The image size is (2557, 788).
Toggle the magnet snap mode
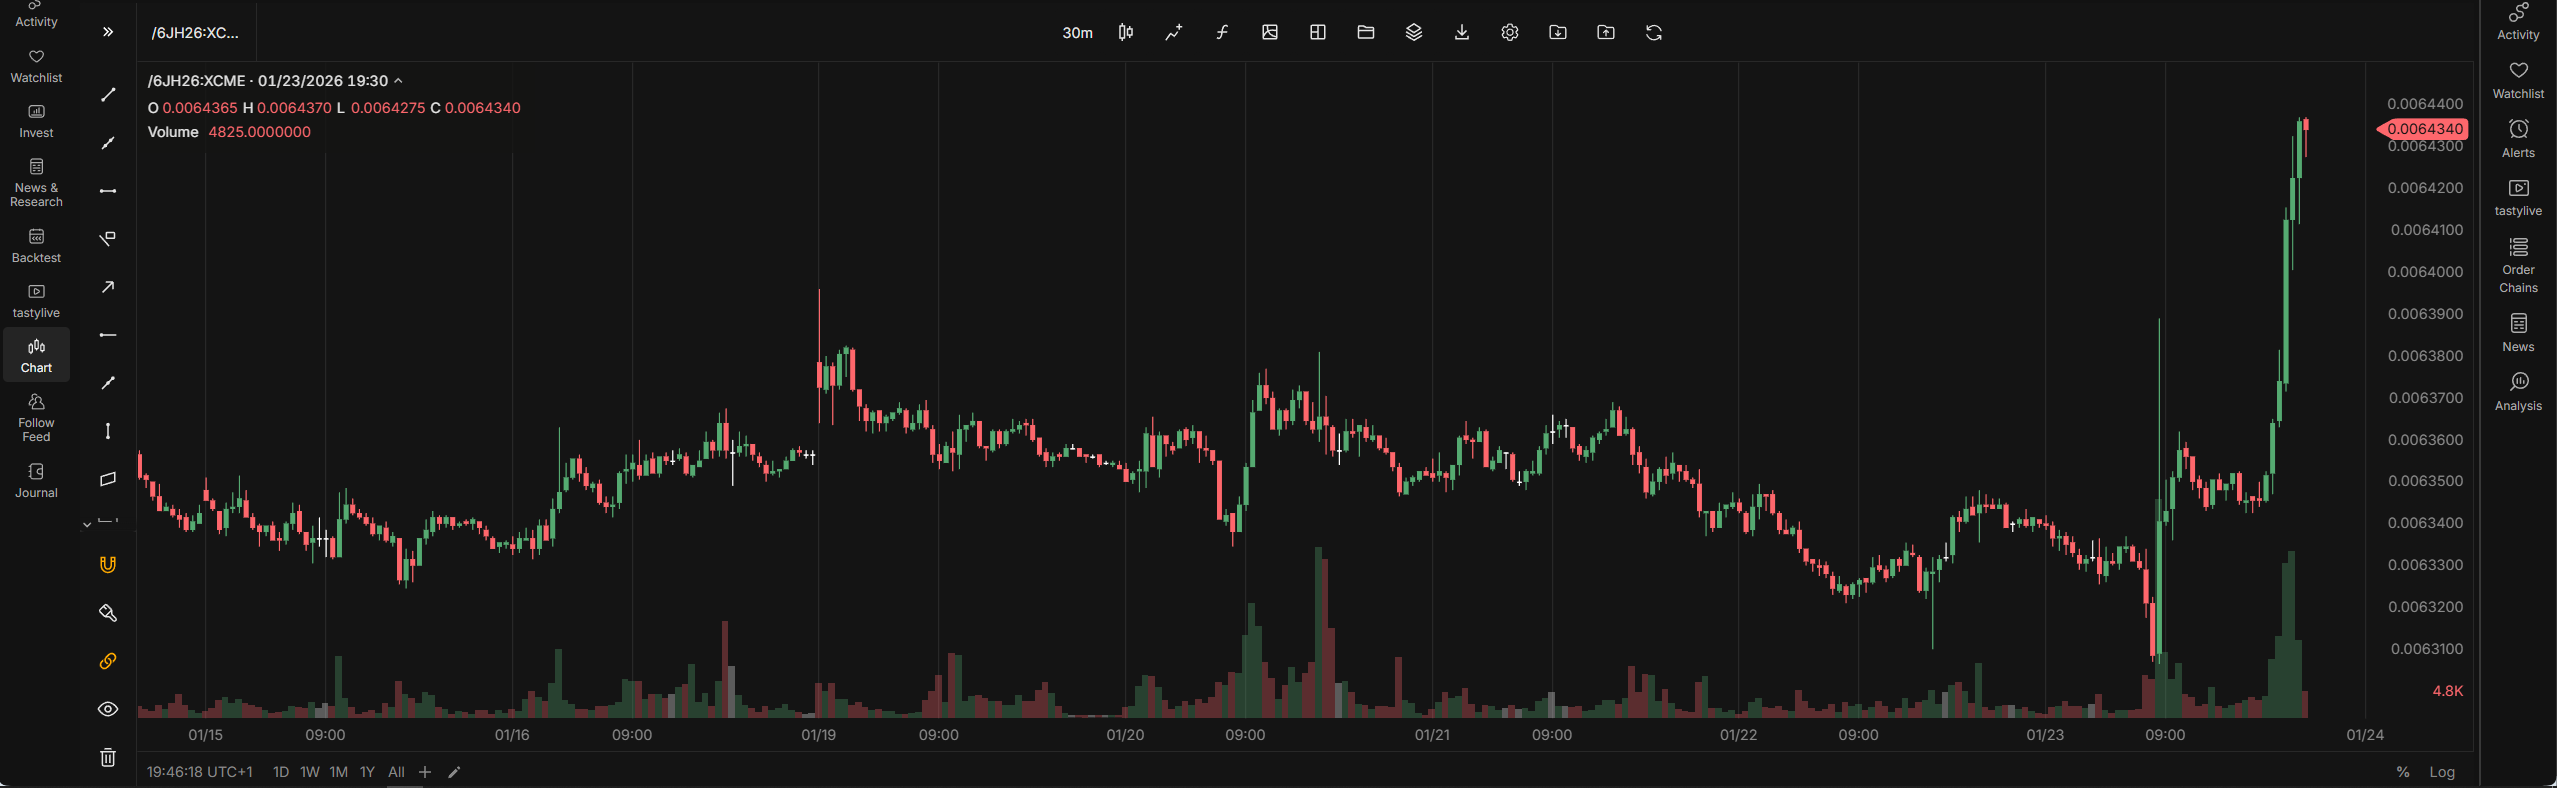[108, 565]
